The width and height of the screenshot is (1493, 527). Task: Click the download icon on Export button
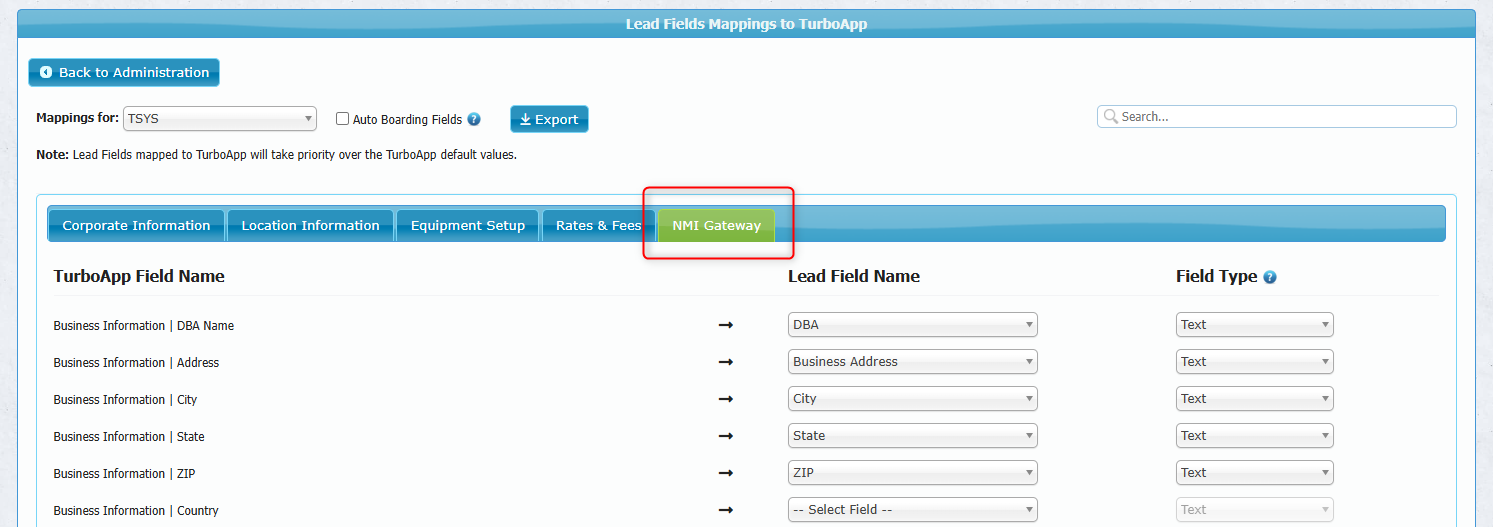pos(525,119)
